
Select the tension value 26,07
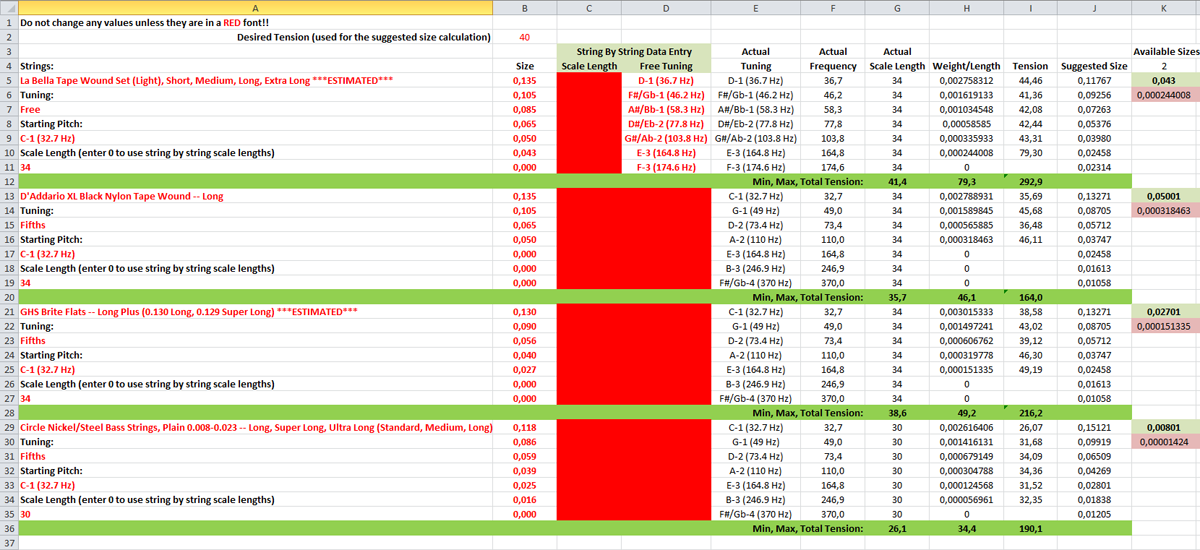point(1030,427)
